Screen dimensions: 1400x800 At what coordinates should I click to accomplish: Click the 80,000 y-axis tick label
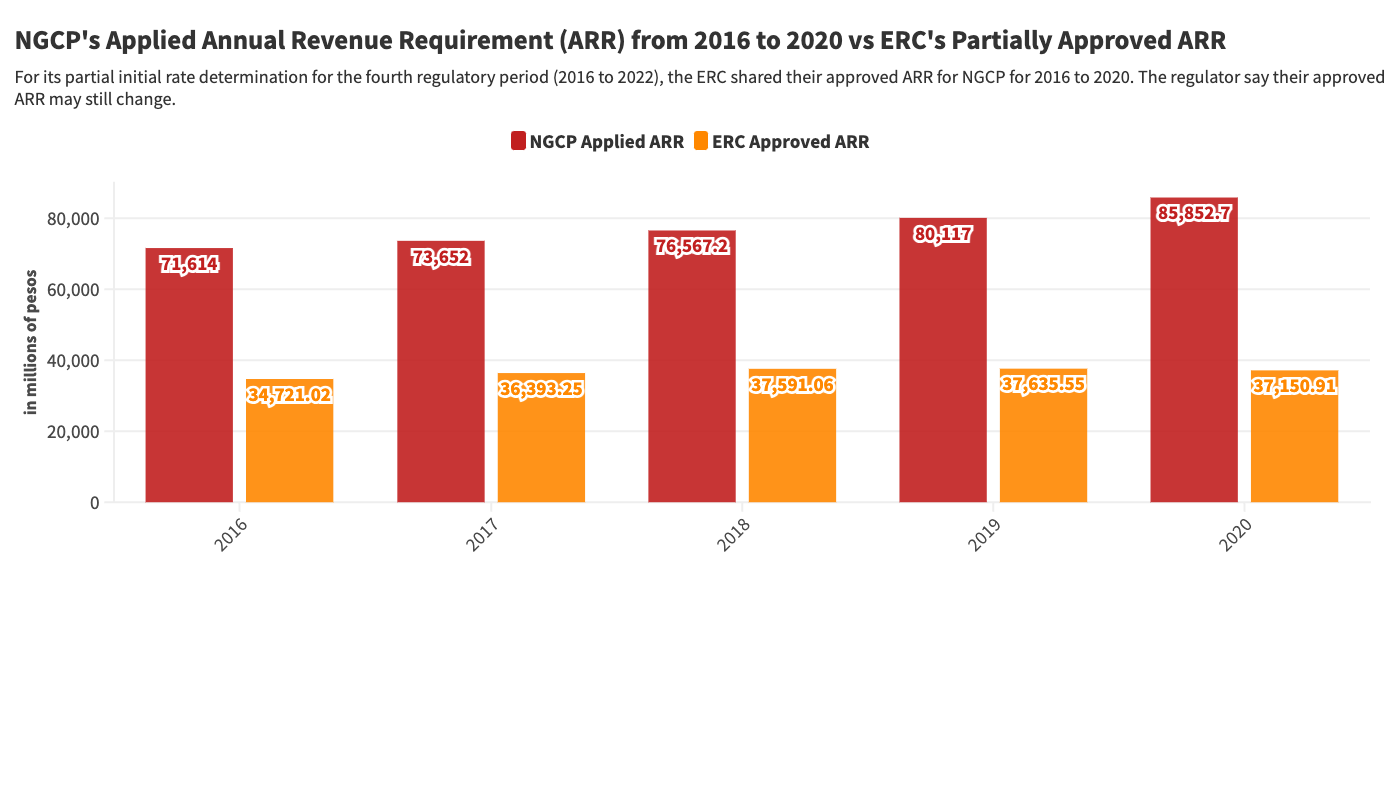(75, 219)
